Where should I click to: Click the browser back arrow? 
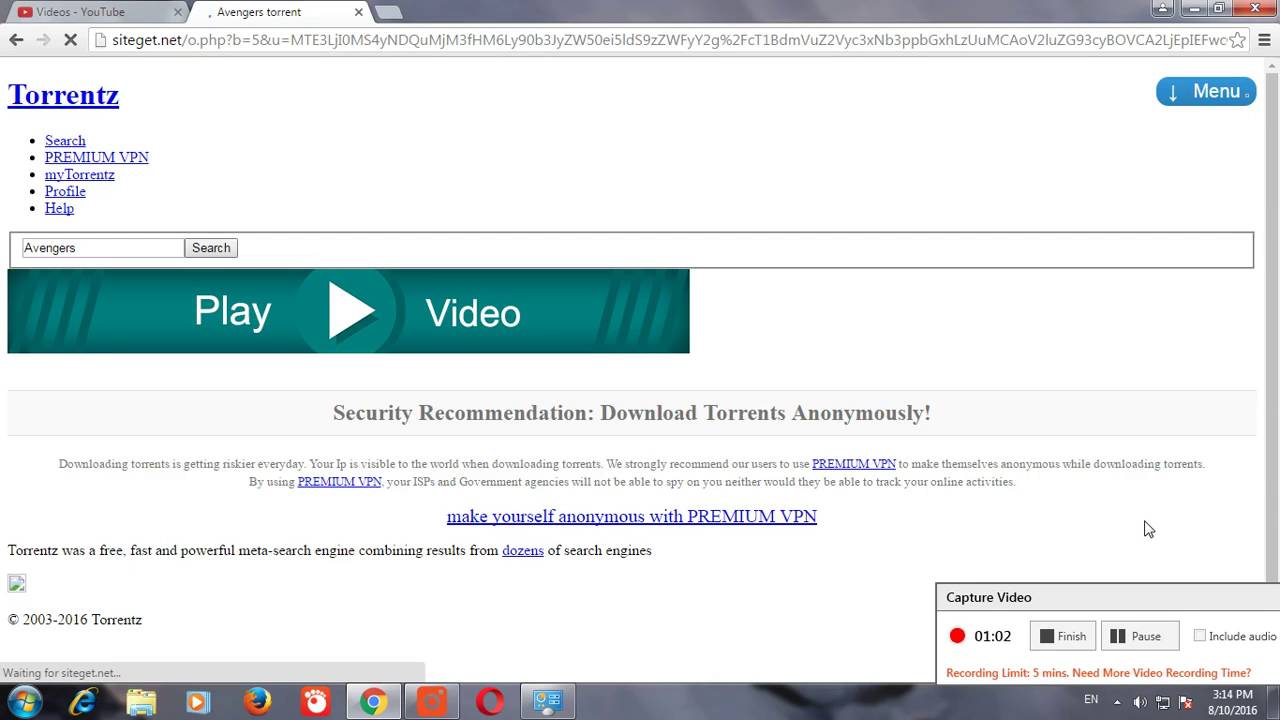click(16, 40)
